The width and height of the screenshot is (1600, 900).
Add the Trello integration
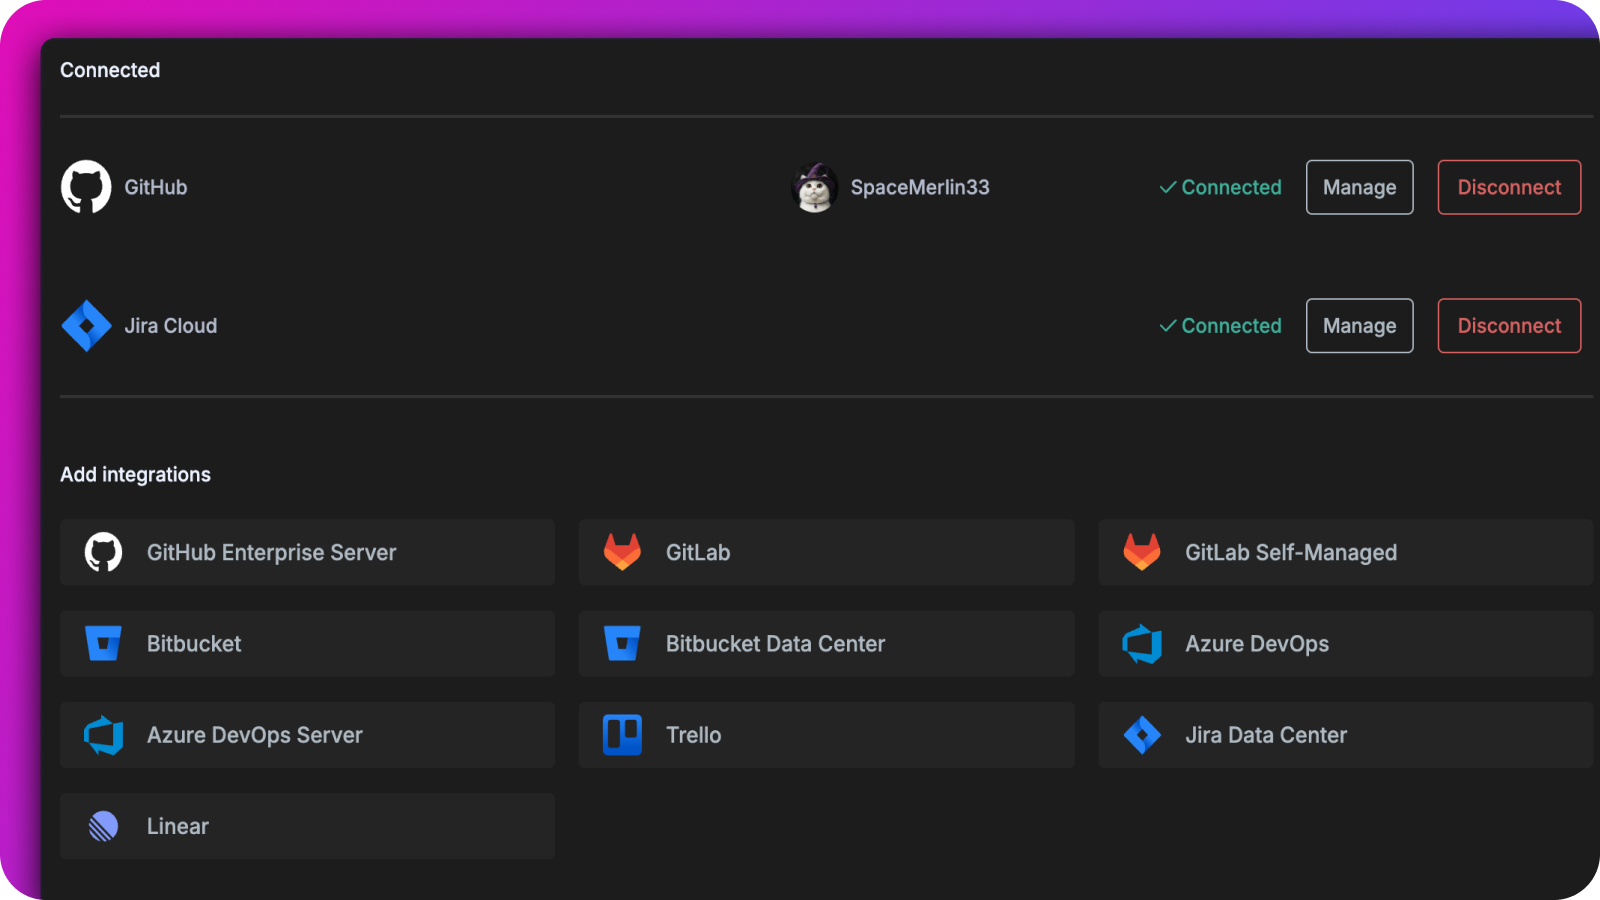(x=826, y=735)
